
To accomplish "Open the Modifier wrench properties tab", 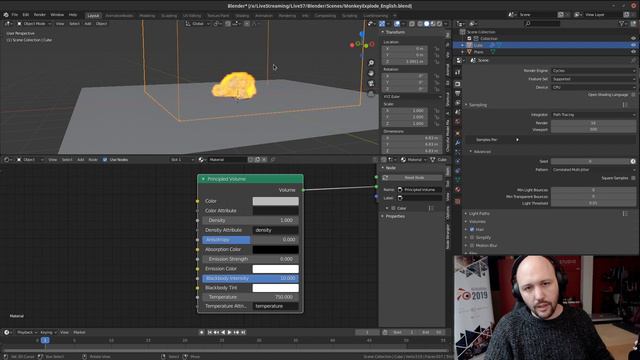I will pyautogui.click(x=458, y=142).
